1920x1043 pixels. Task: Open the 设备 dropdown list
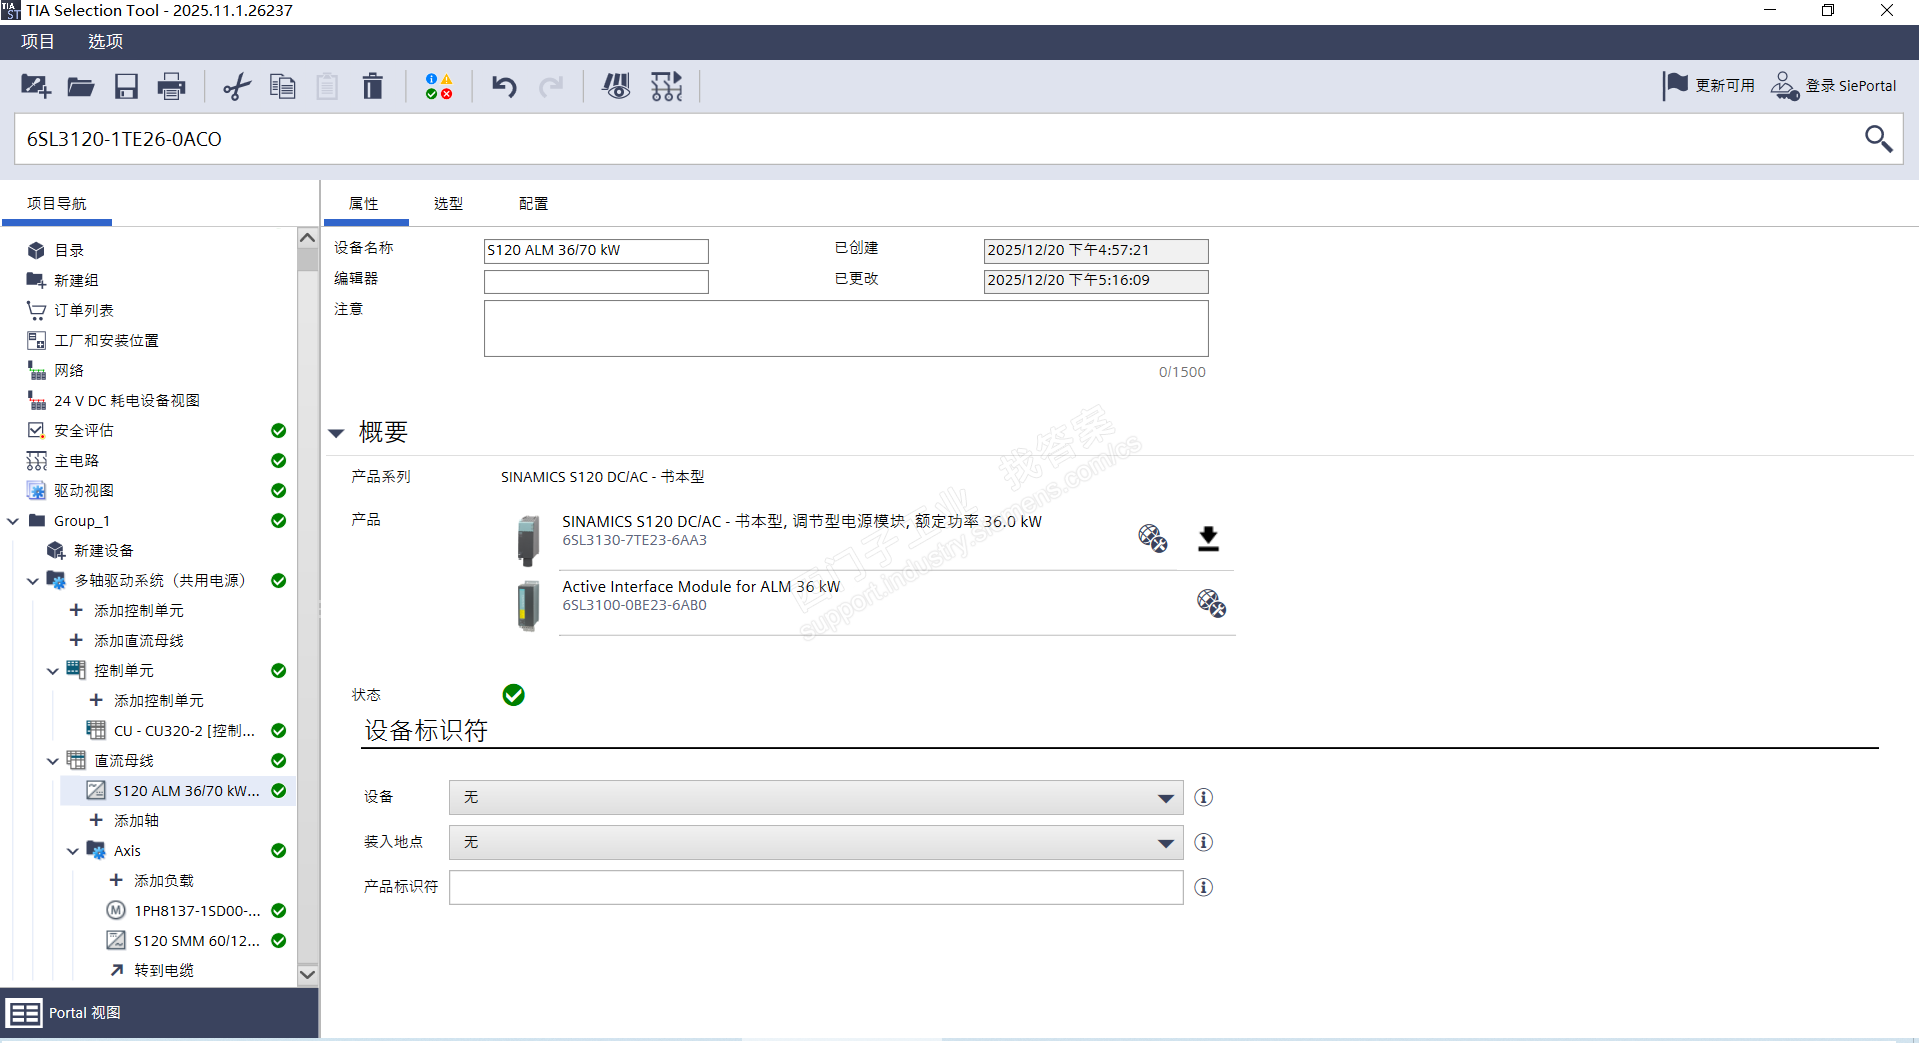816,798
